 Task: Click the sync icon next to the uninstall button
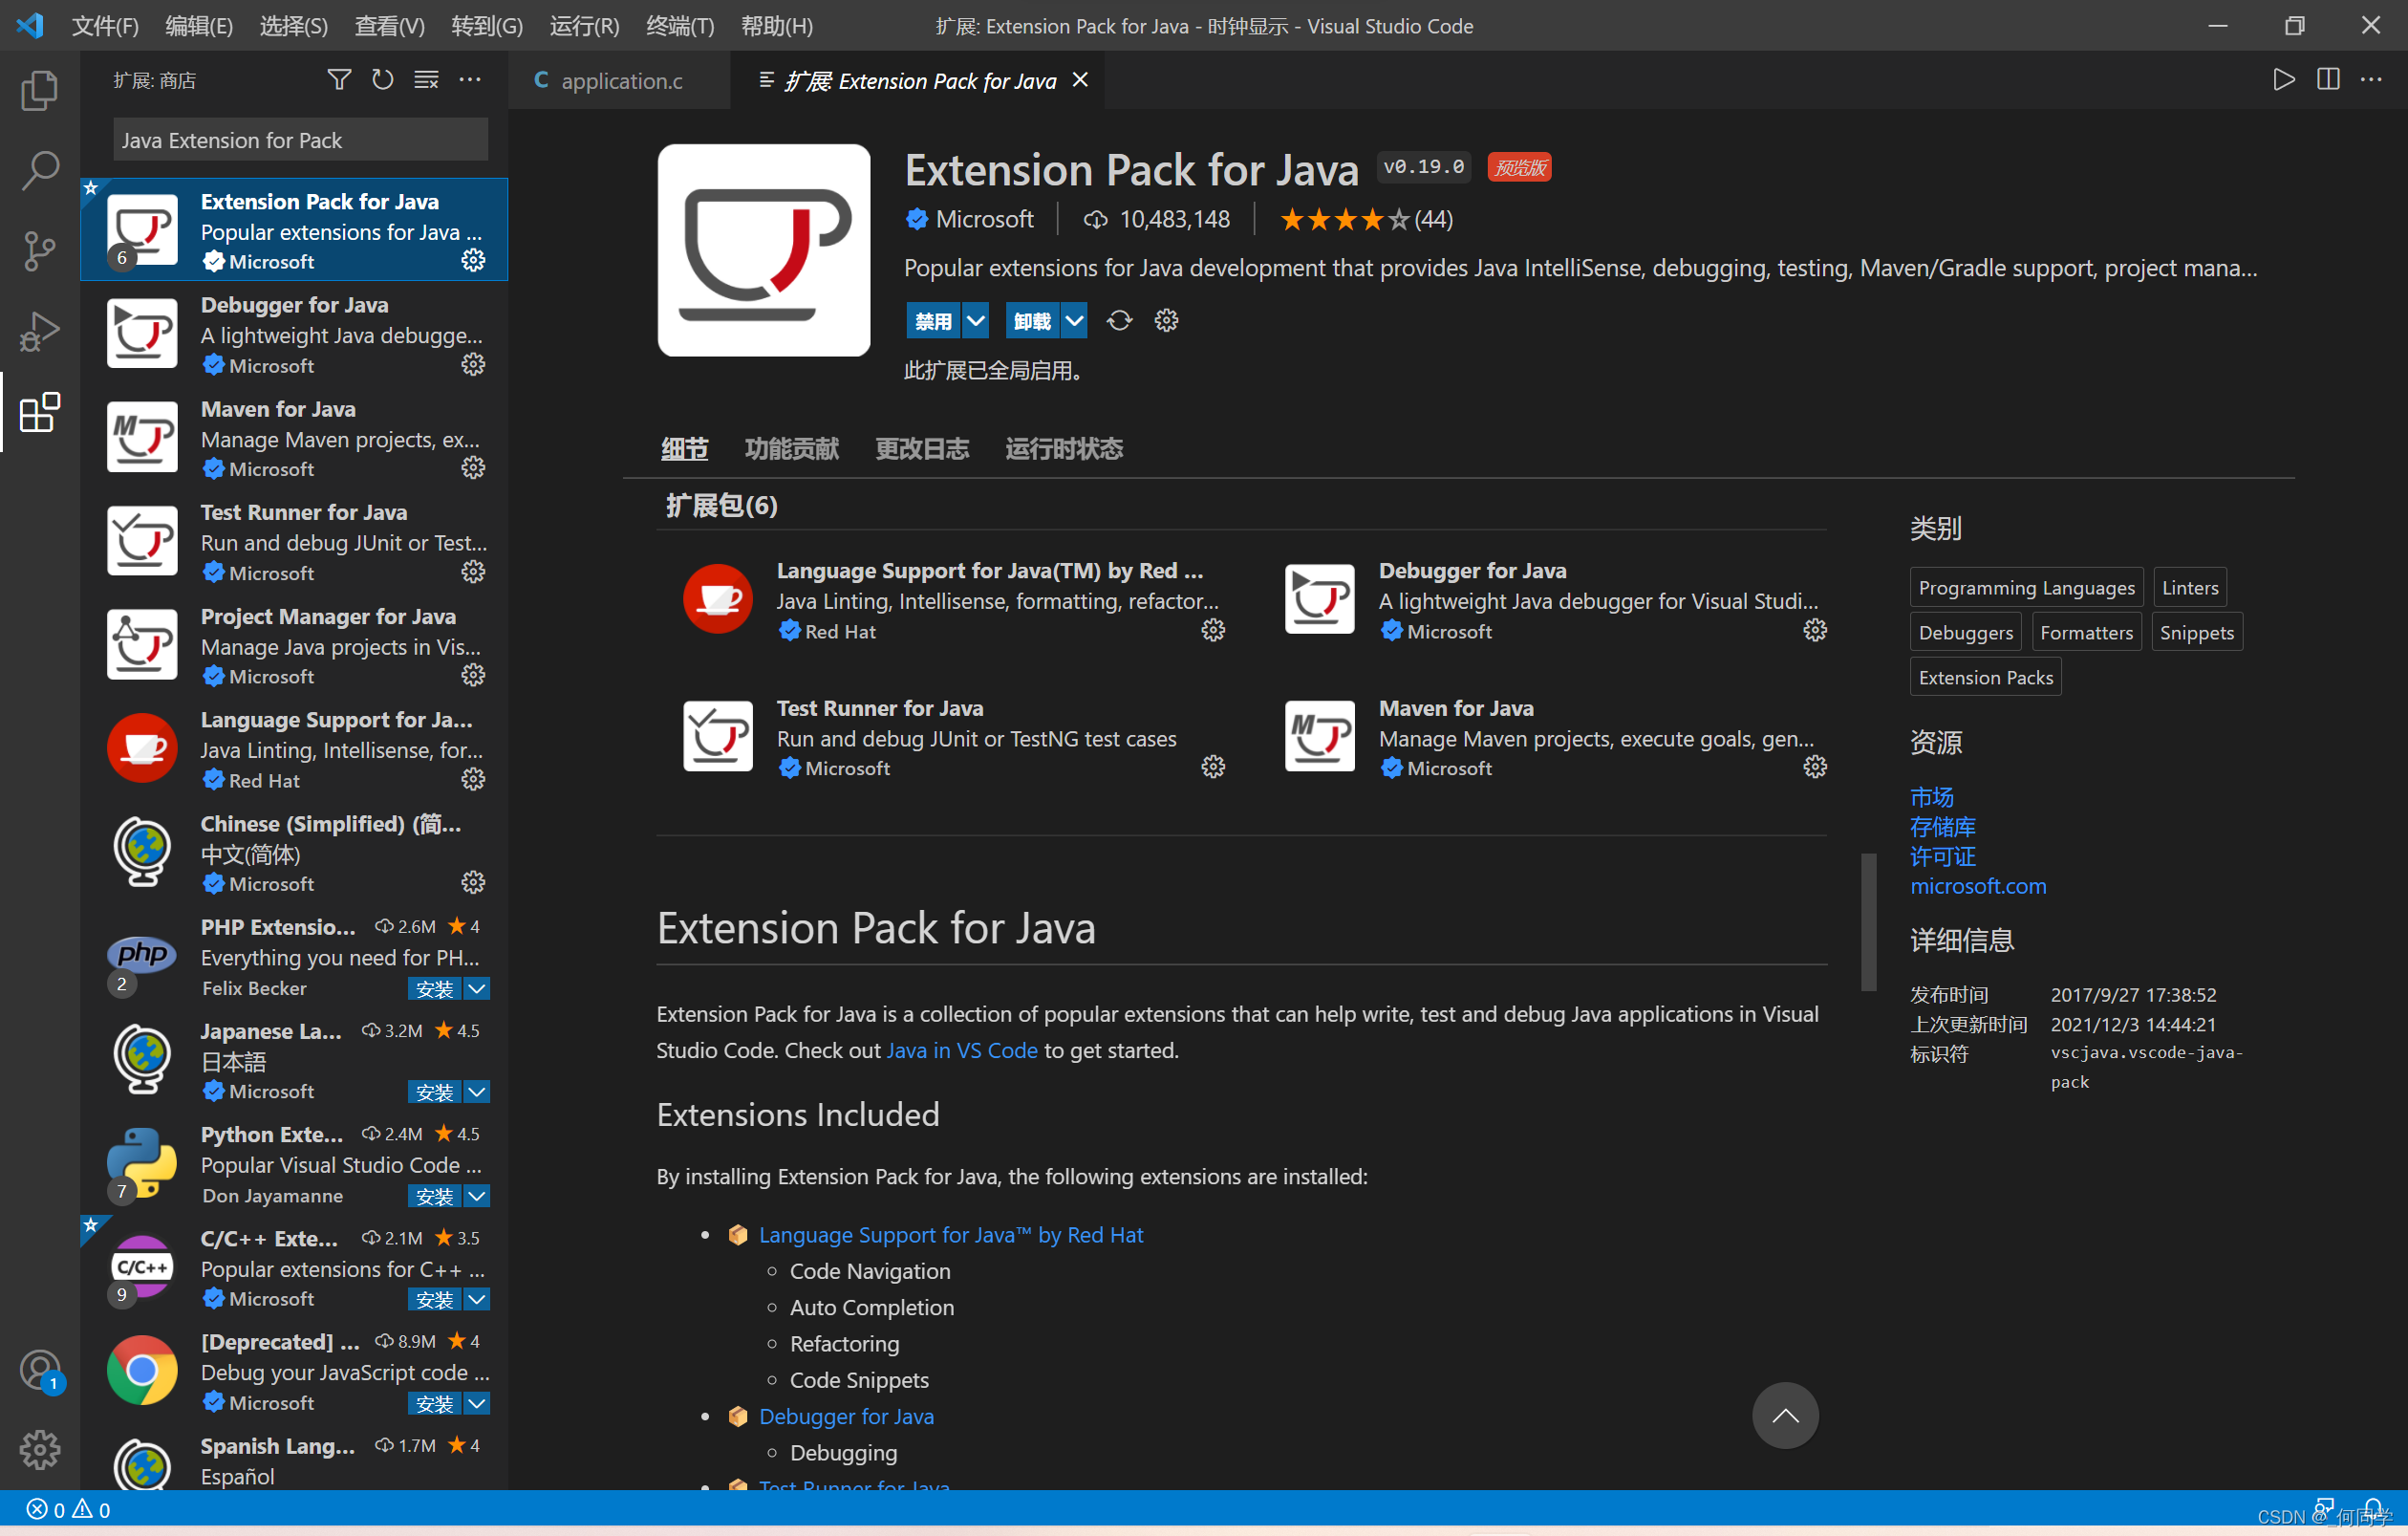coord(1119,320)
